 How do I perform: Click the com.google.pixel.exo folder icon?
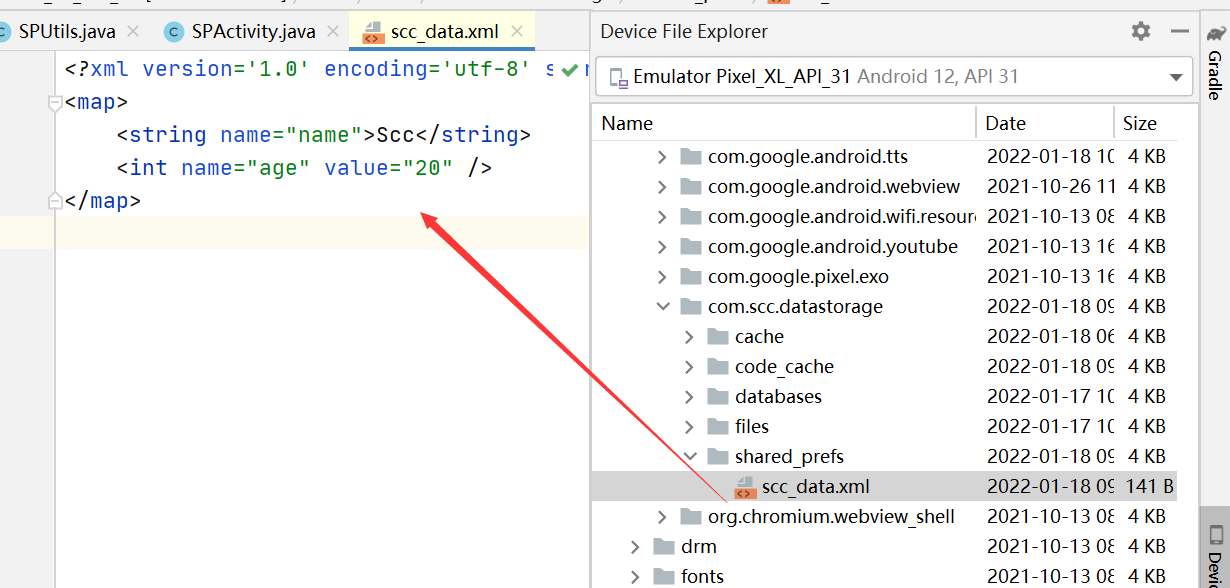[691, 276]
